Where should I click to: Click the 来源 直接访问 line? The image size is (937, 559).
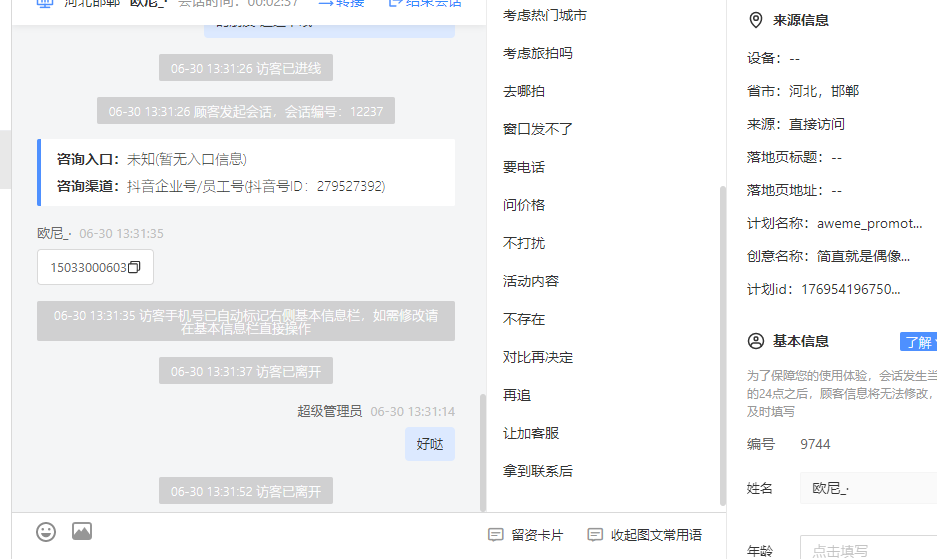point(795,124)
